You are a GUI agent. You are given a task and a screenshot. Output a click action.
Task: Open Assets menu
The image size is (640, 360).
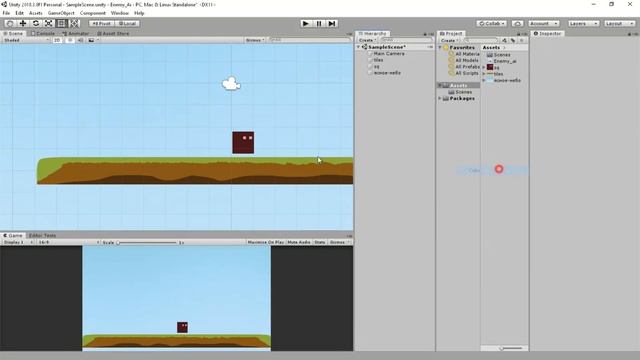click(36, 13)
